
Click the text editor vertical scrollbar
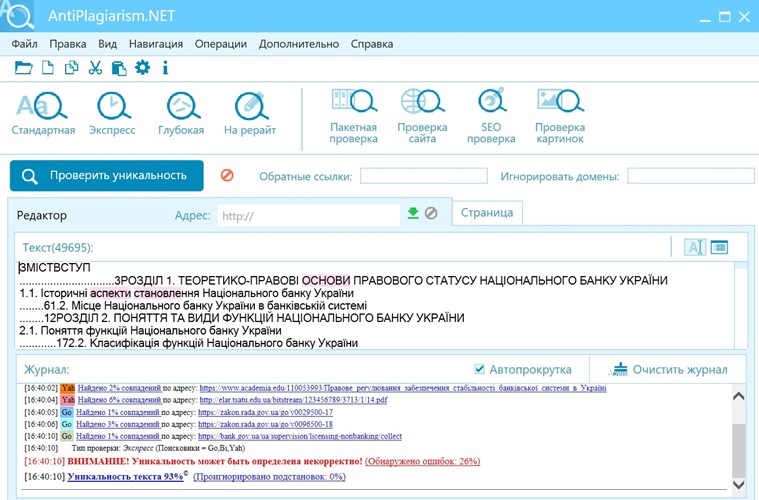pos(741,305)
